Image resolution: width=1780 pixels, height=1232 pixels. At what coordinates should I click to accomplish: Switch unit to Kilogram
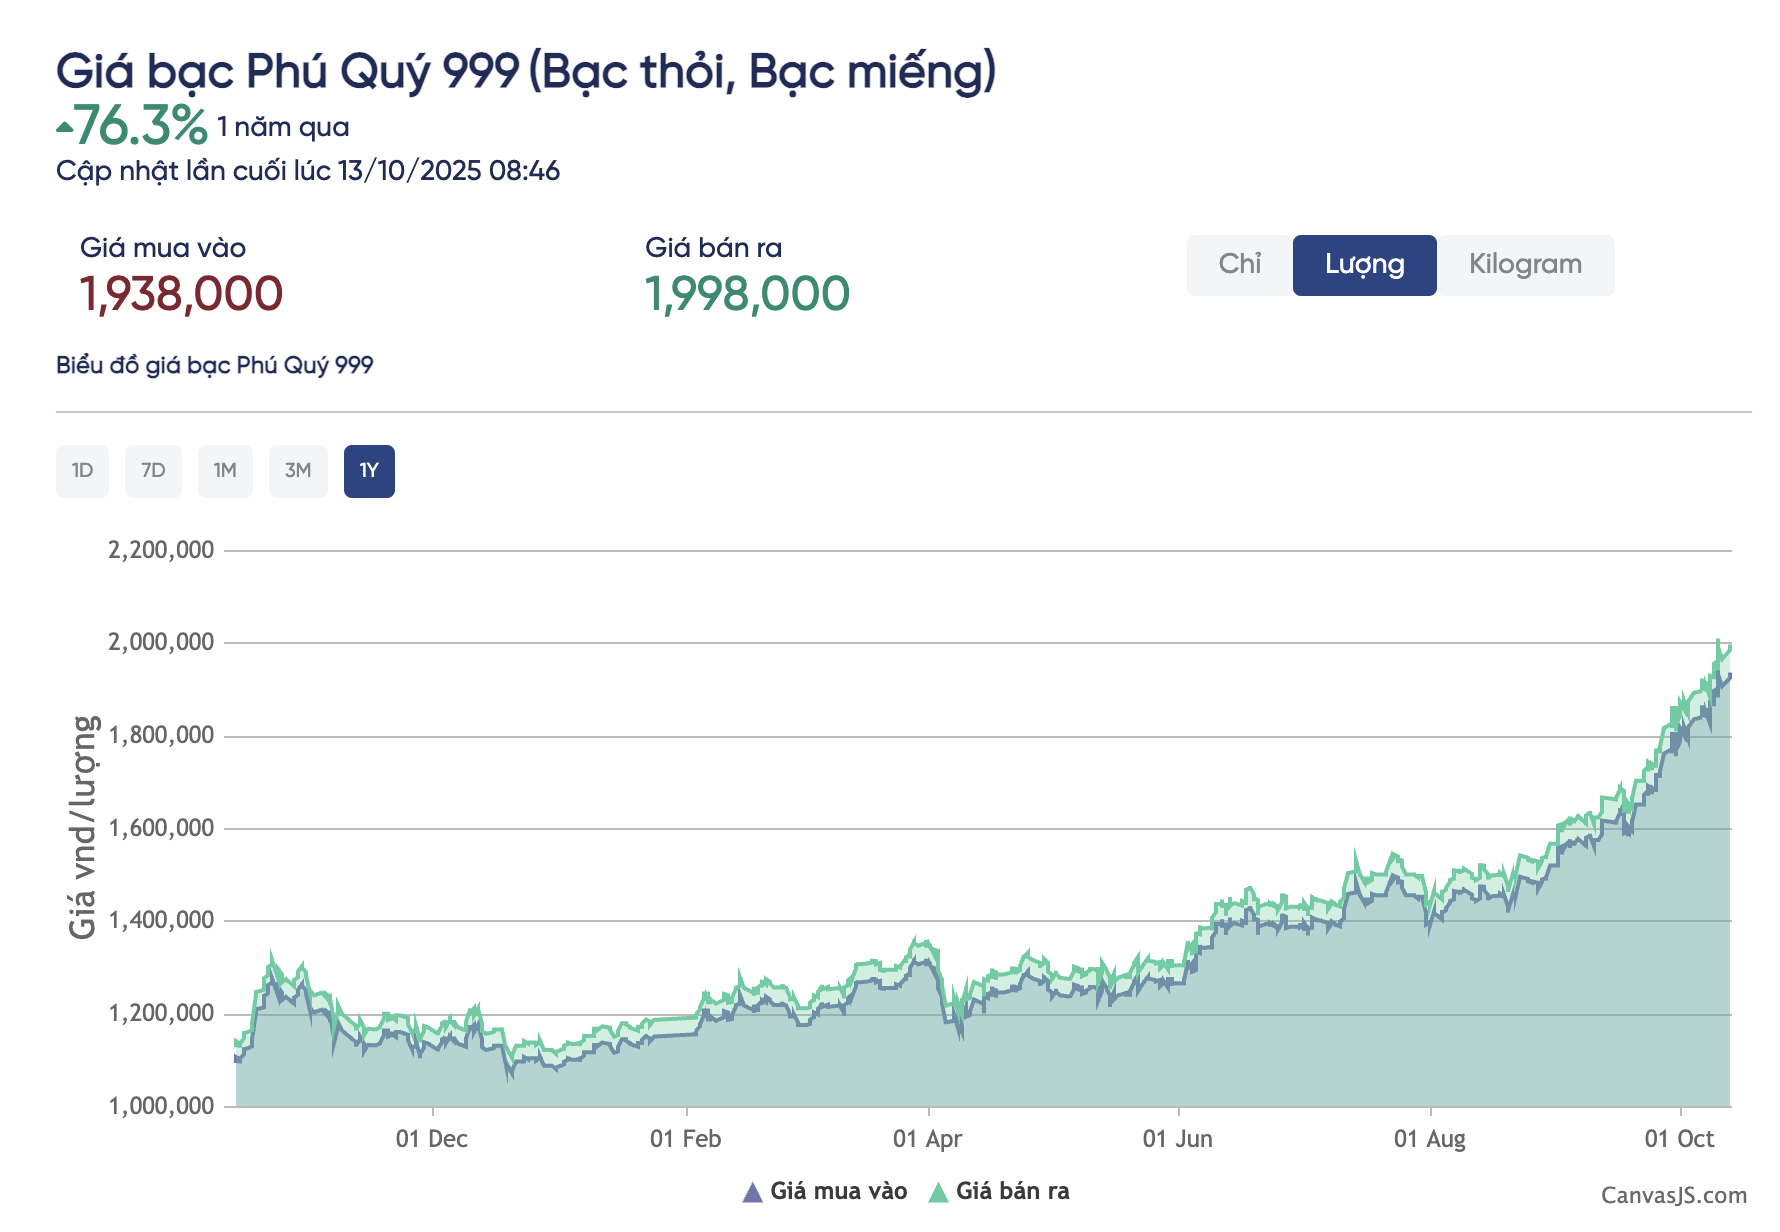(1525, 265)
